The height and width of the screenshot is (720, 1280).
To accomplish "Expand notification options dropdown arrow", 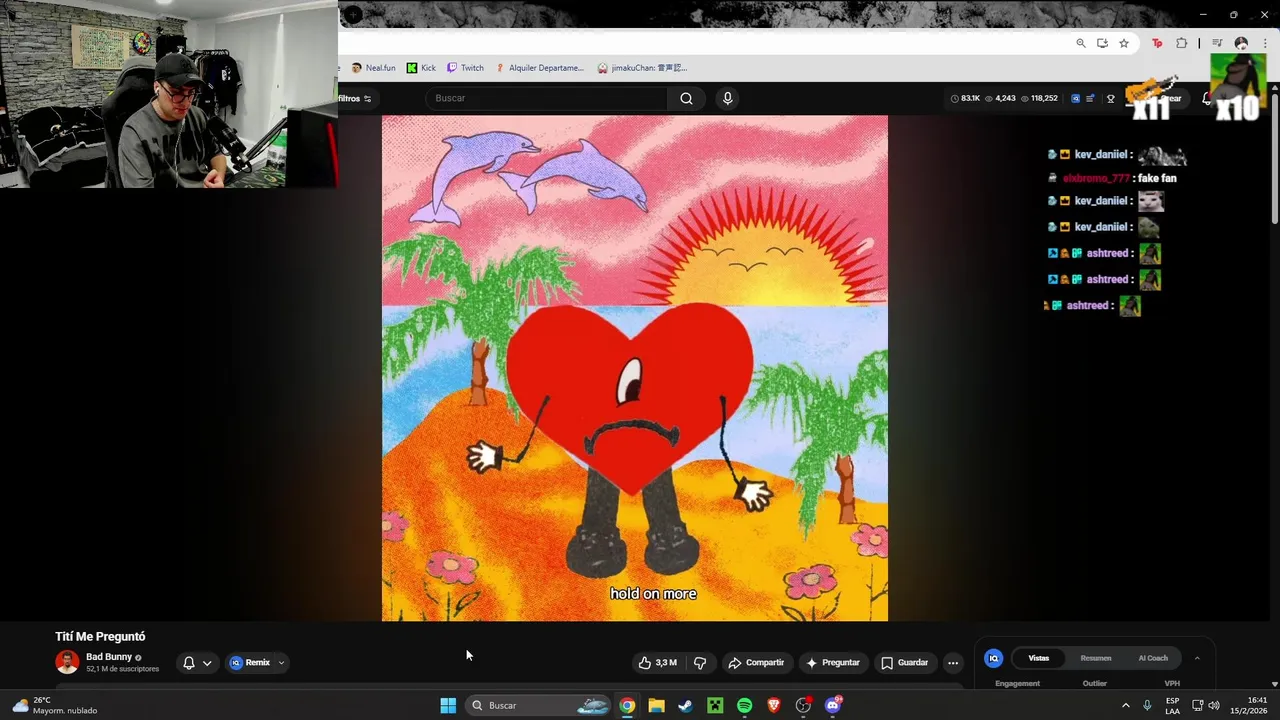I will coord(207,662).
